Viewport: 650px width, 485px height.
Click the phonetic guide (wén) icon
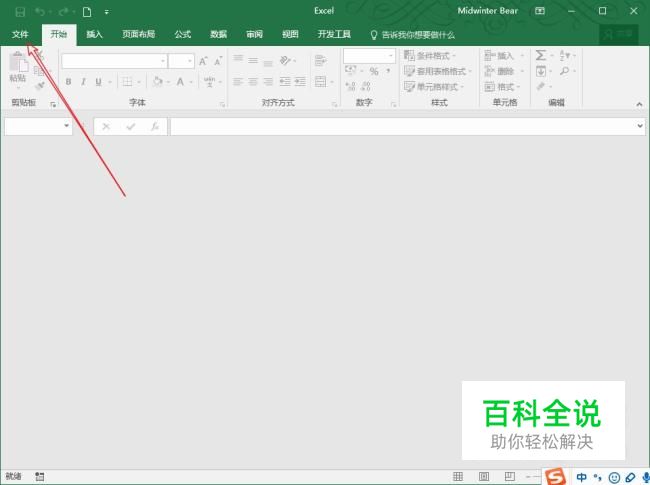pyautogui.click(x=210, y=81)
